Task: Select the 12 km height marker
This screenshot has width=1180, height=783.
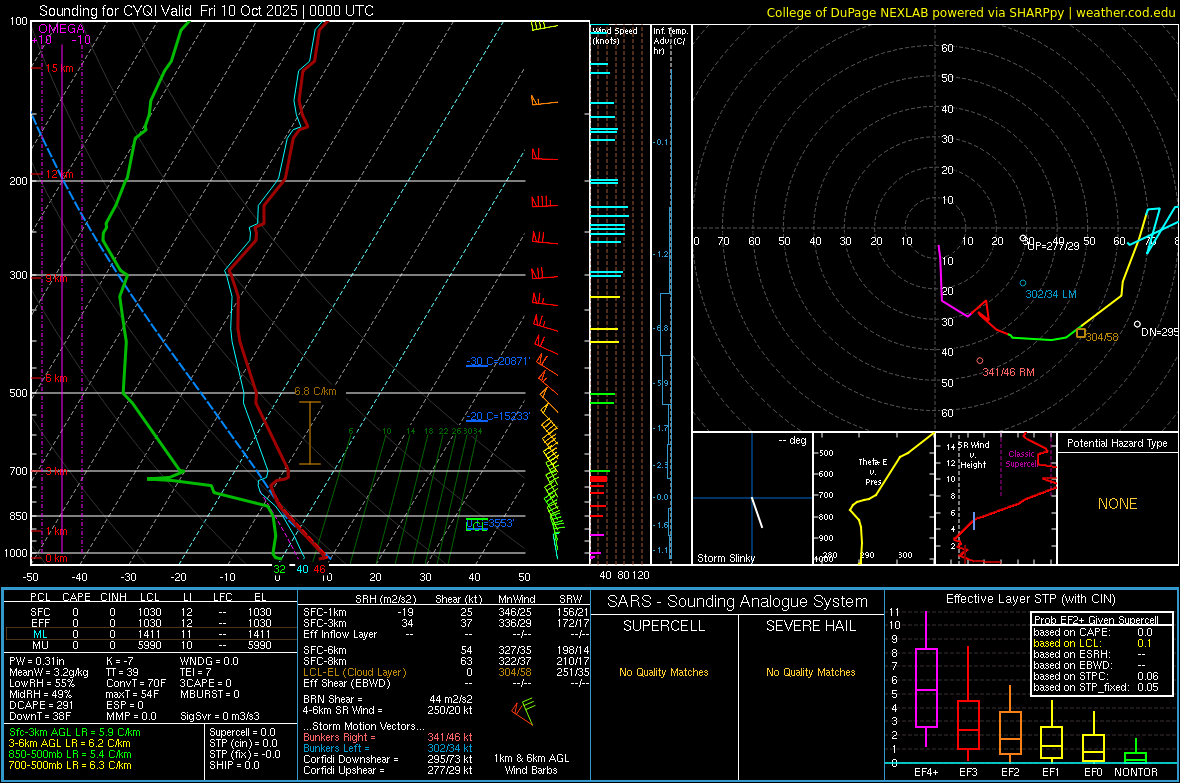Action: tap(59, 174)
